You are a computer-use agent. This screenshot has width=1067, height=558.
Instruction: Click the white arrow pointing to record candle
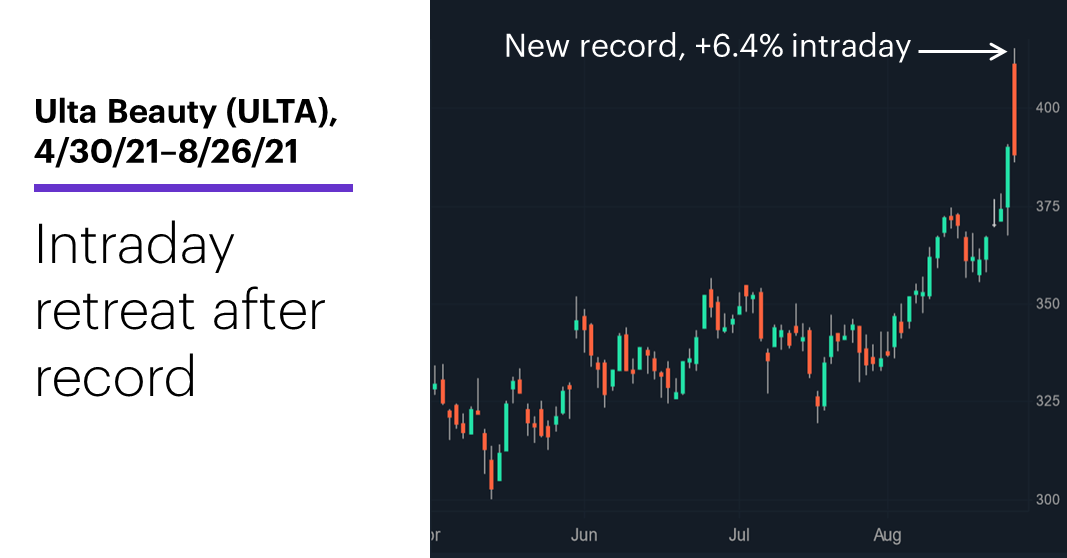(962, 50)
